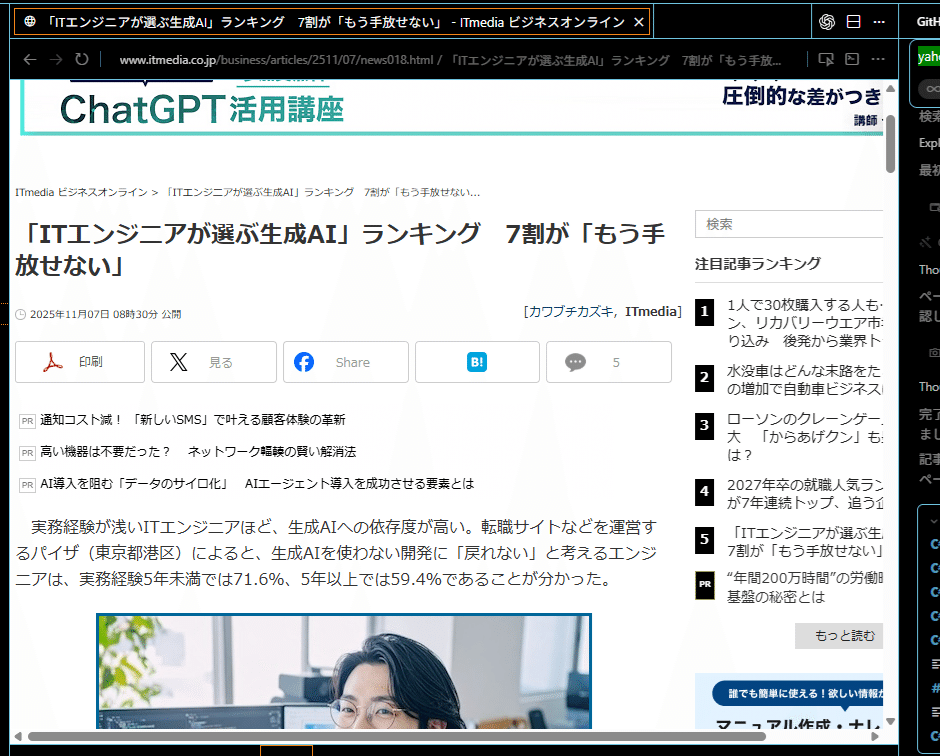Click the 検索 search field
Image resolution: width=940 pixels, height=756 pixels.
pyautogui.click(x=789, y=224)
